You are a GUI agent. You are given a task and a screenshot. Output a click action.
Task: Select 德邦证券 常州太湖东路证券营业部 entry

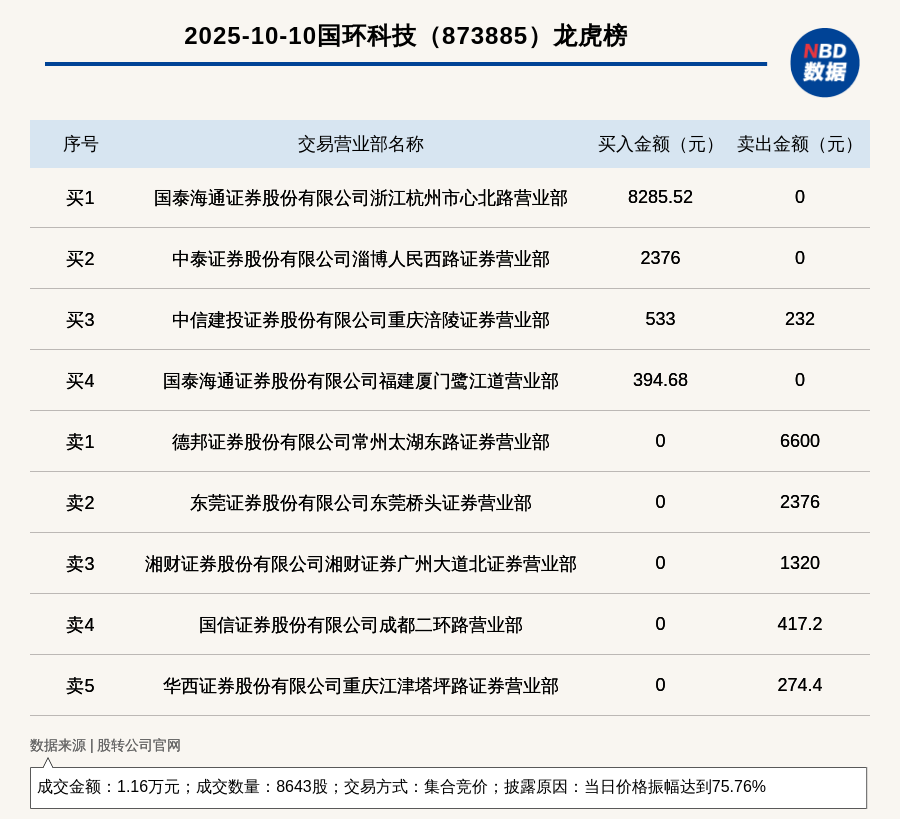point(360,442)
